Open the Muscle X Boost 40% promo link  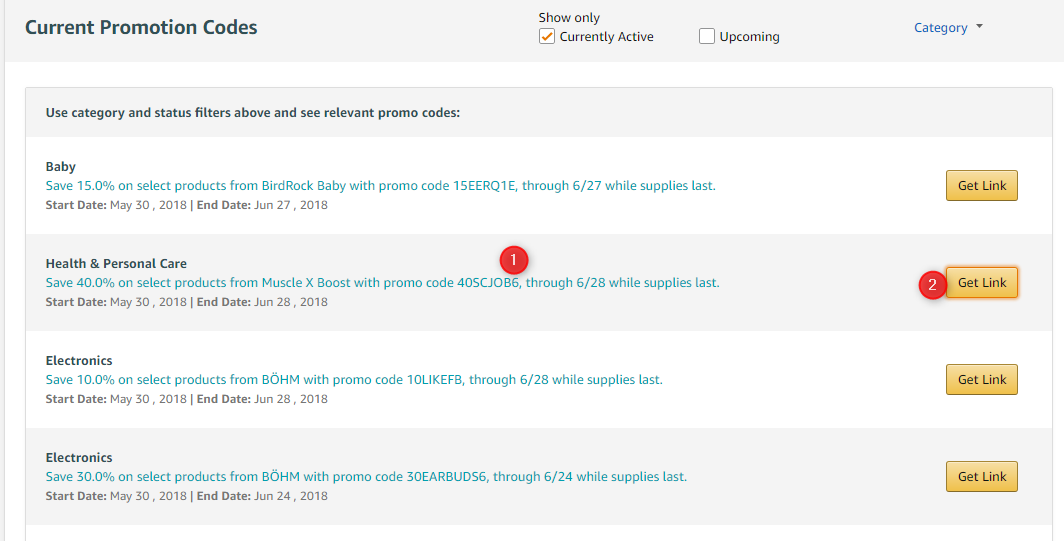tap(382, 283)
